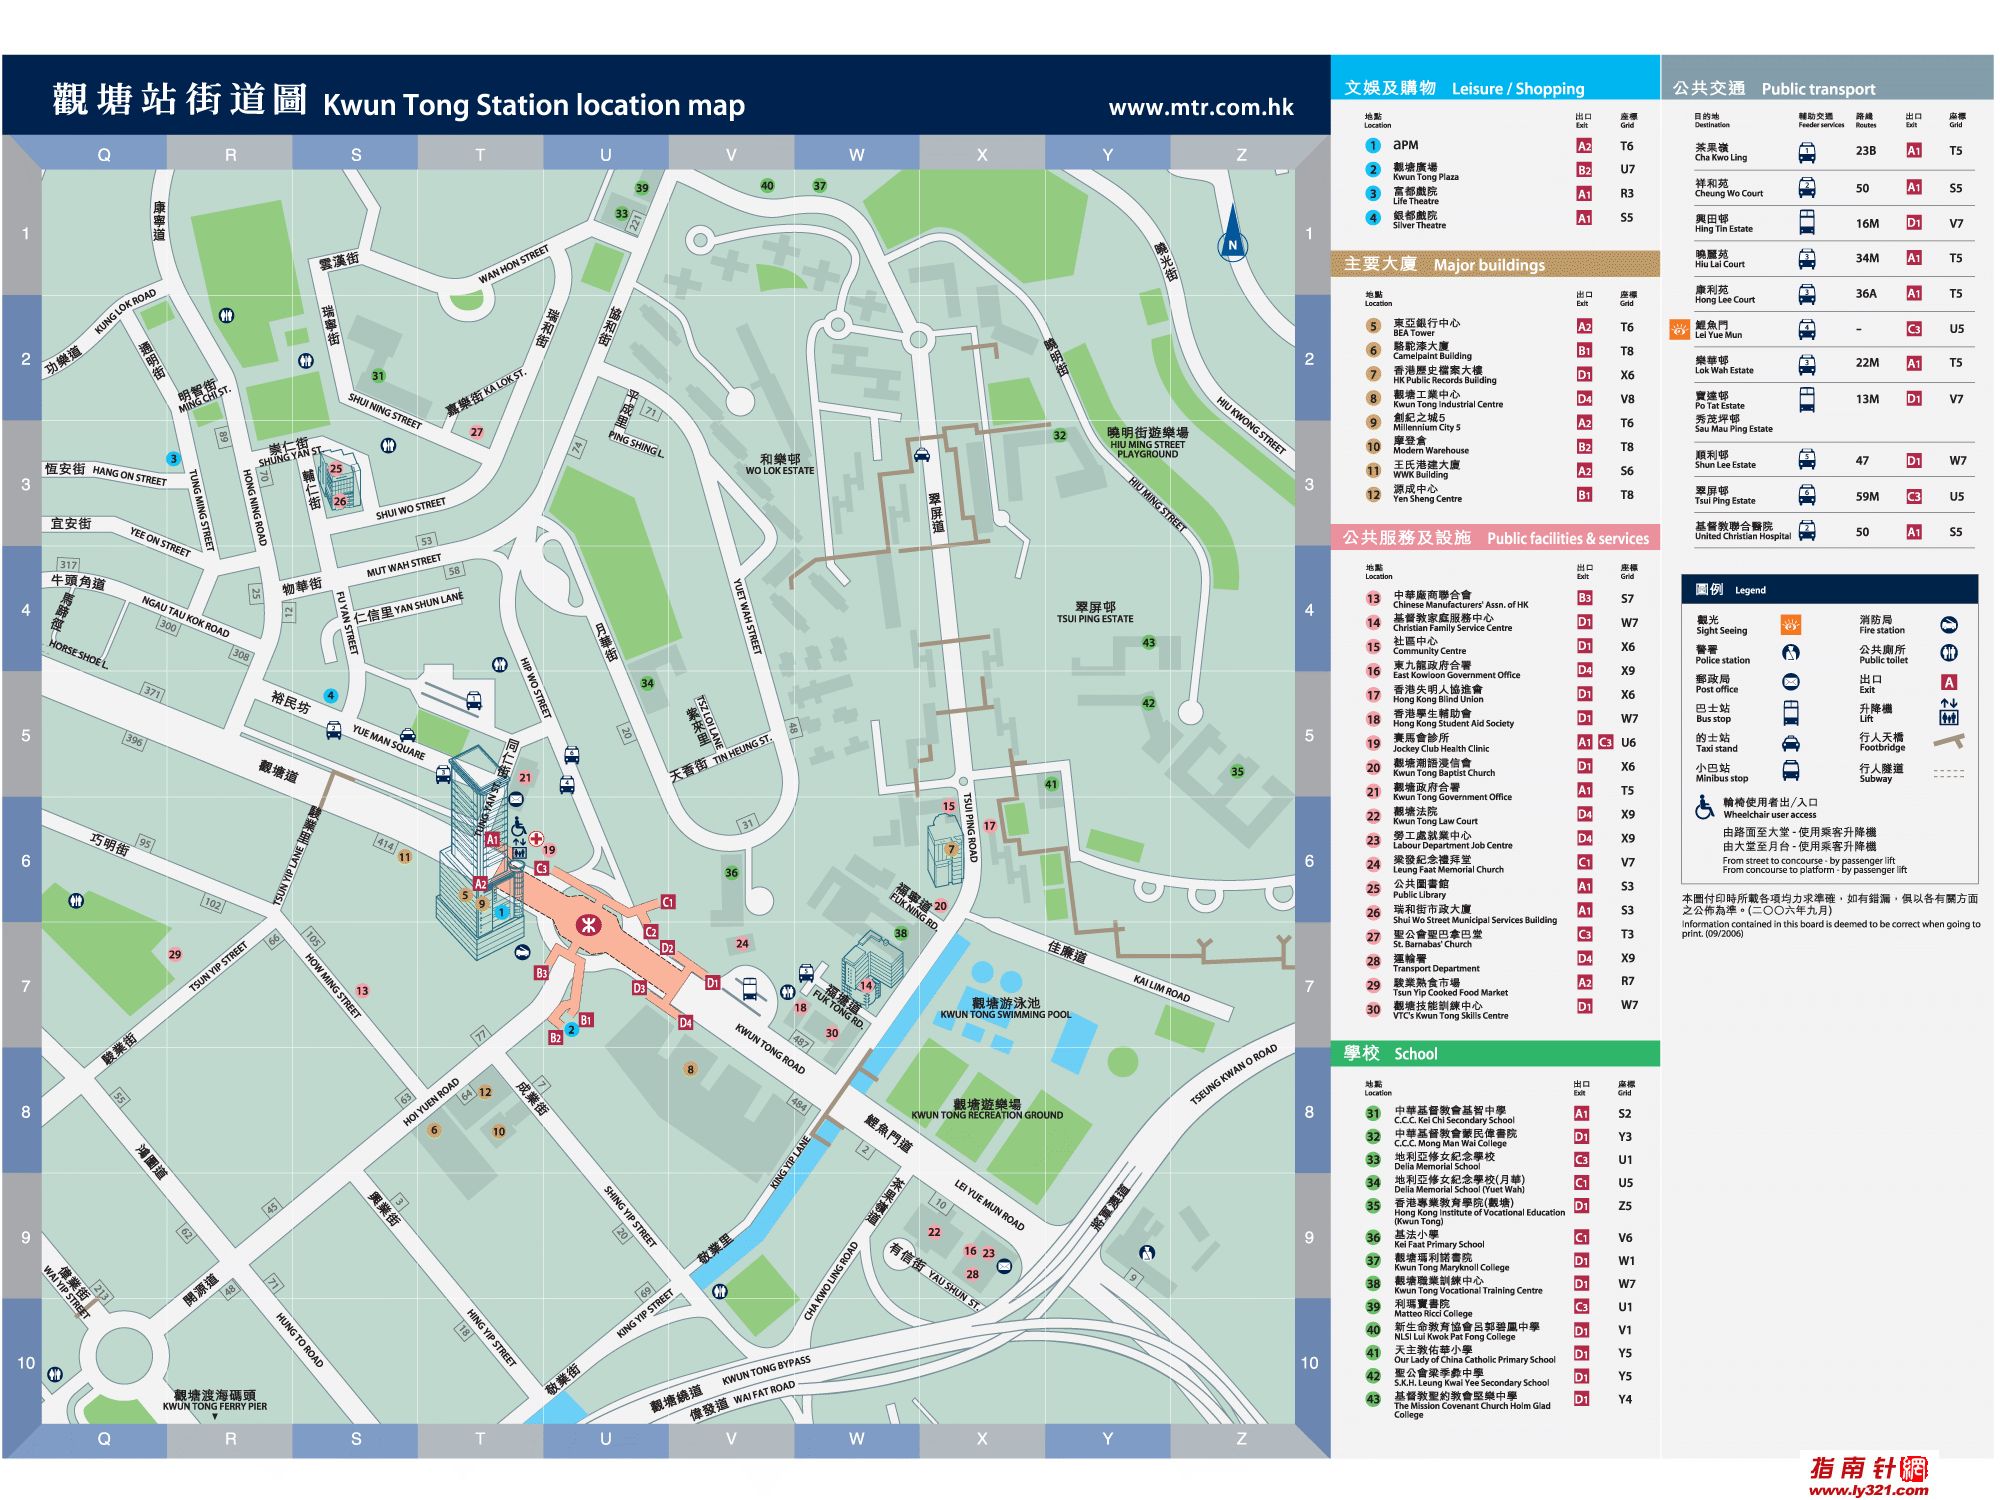Click the MTR logo on the station
This screenshot has height=1500, width=2000.
pos(589,925)
